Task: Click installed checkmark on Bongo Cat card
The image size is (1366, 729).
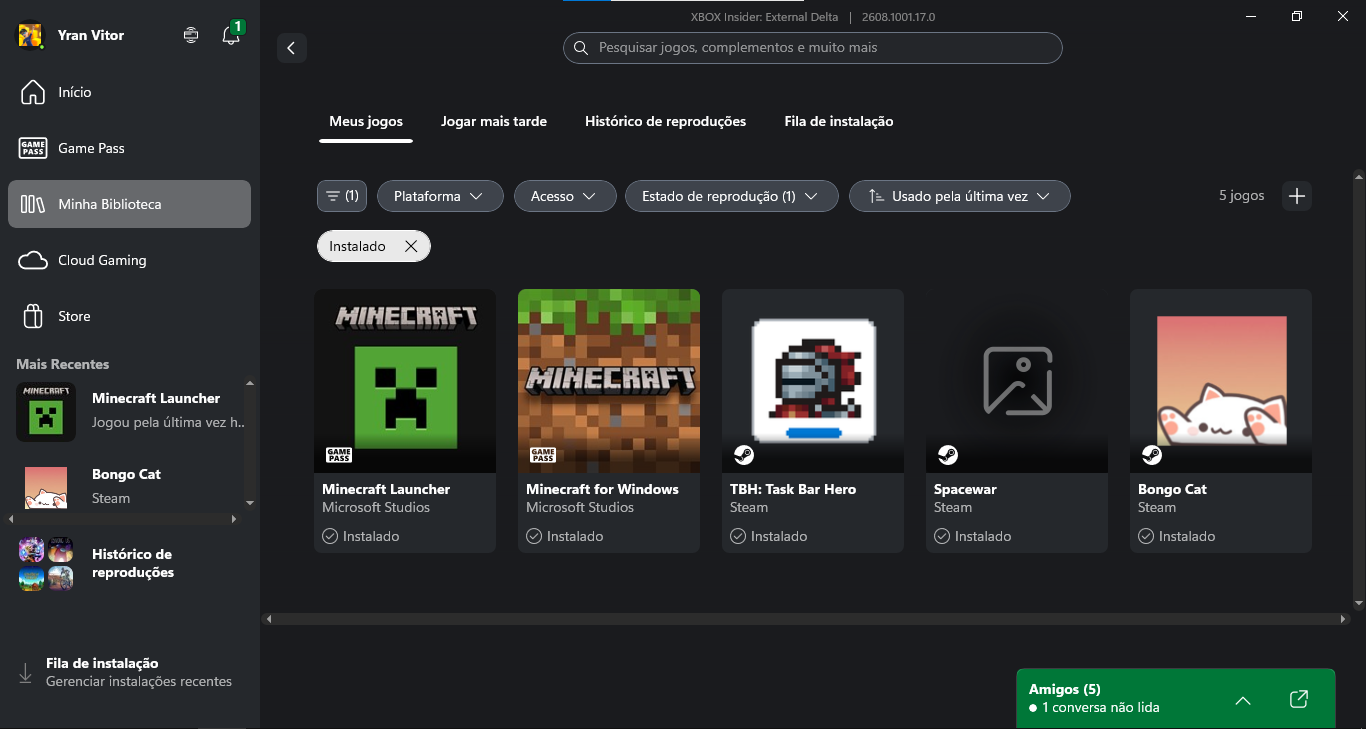Action: tap(1146, 536)
